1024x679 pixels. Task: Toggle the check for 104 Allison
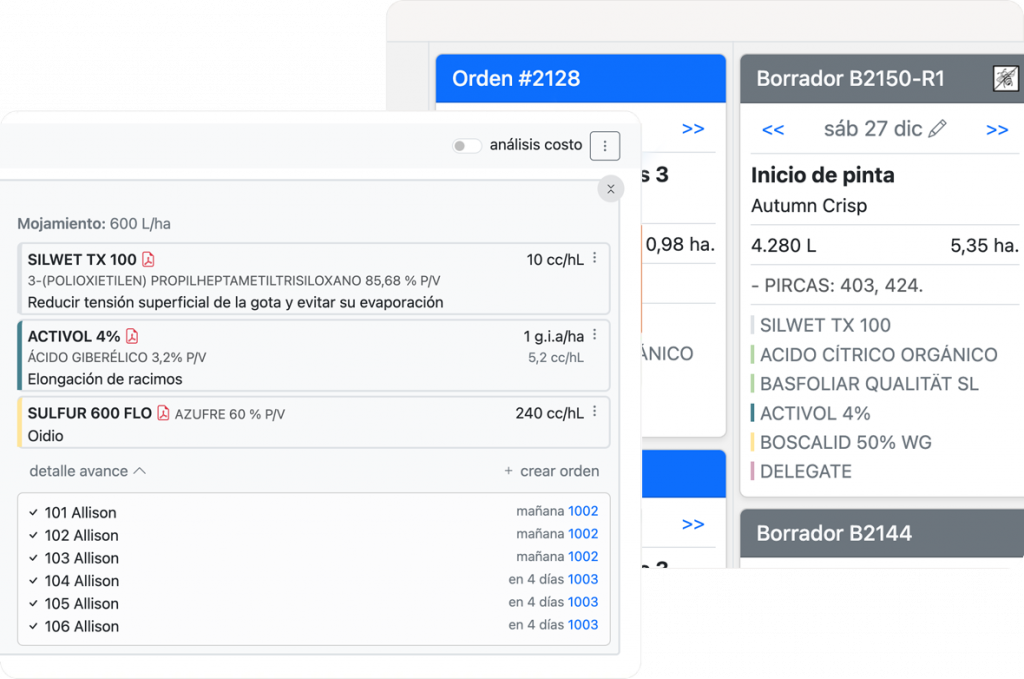coord(34,581)
